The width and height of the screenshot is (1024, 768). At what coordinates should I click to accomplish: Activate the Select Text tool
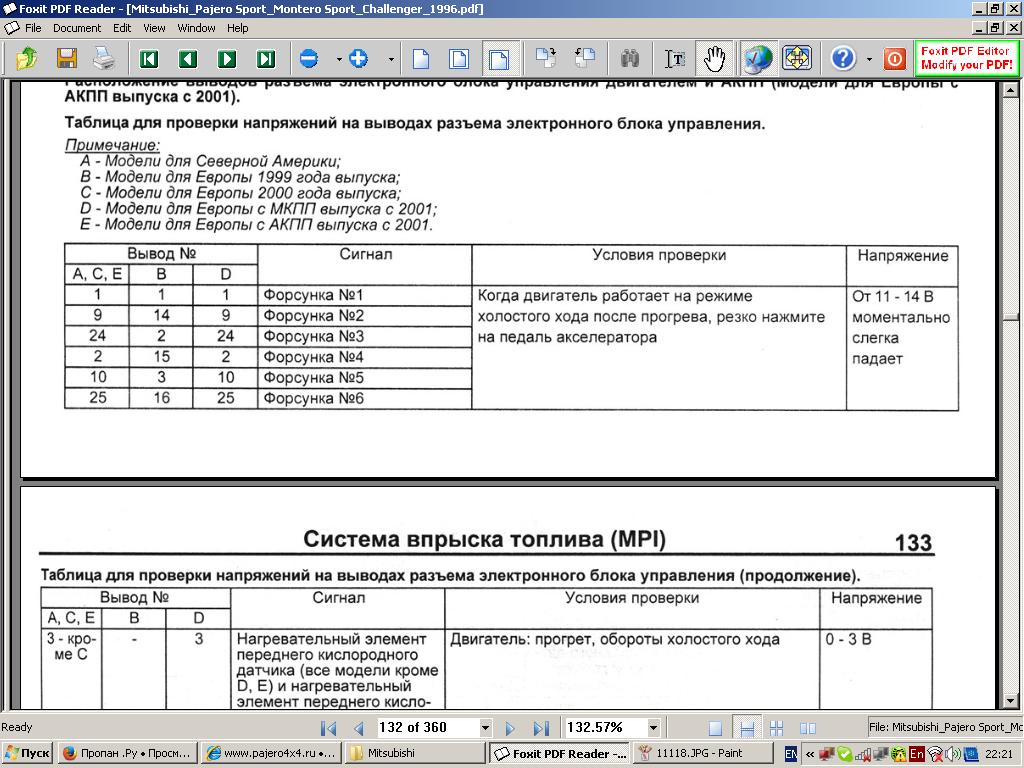tap(676, 59)
